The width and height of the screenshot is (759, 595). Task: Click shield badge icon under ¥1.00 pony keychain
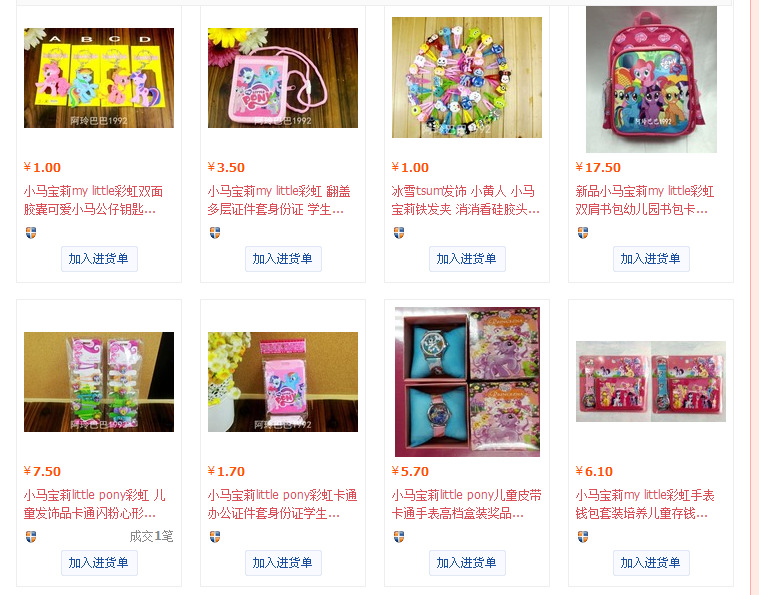(30, 233)
